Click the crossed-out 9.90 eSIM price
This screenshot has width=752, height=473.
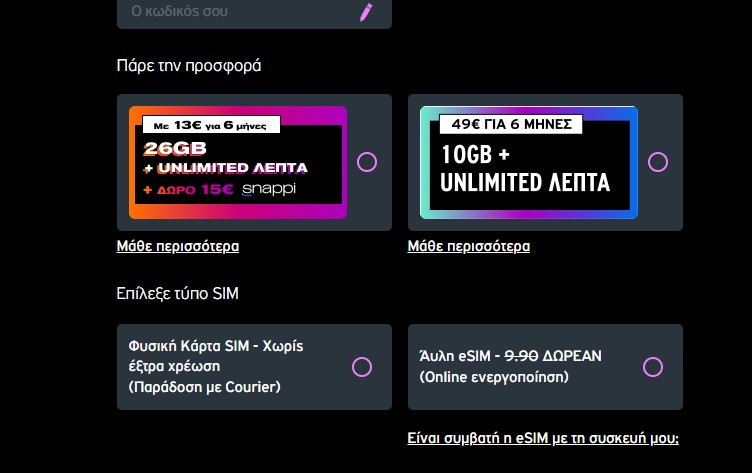click(522, 355)
